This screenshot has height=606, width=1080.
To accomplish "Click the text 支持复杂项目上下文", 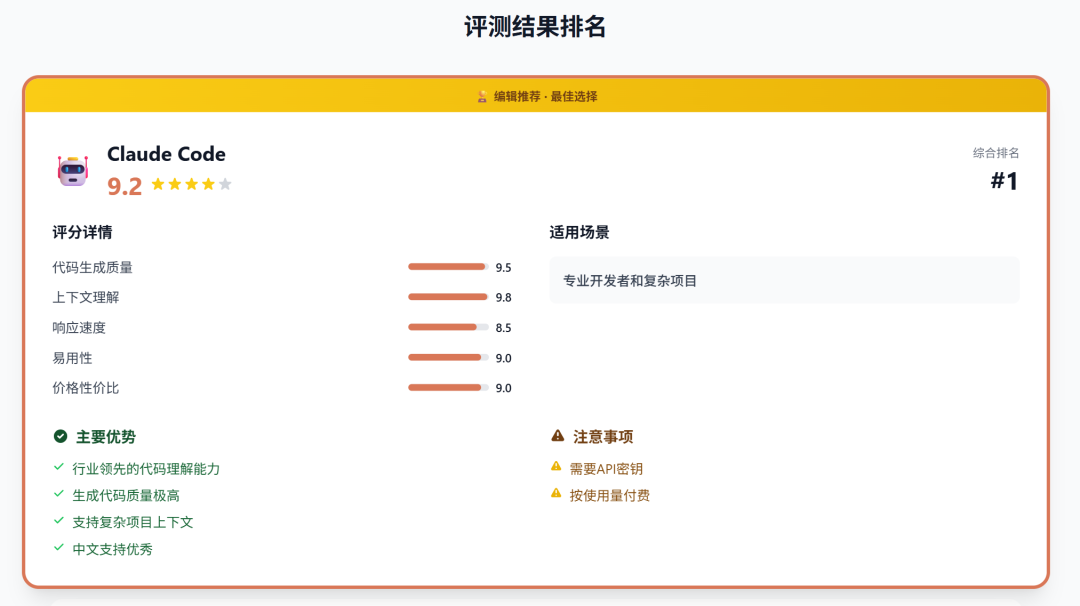I will [x=133, y=523].
